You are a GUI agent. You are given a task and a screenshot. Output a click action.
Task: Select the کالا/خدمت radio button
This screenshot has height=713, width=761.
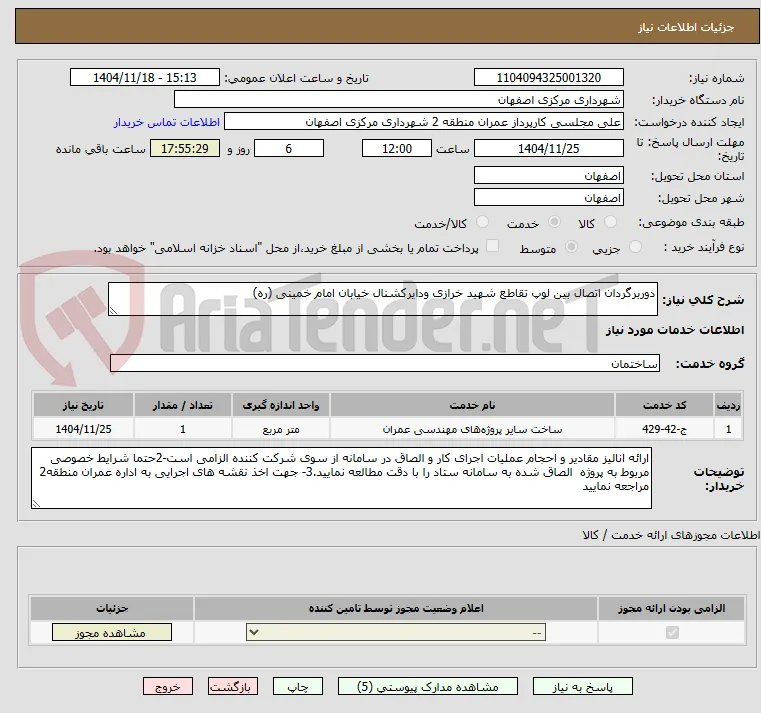coord(482,222)
